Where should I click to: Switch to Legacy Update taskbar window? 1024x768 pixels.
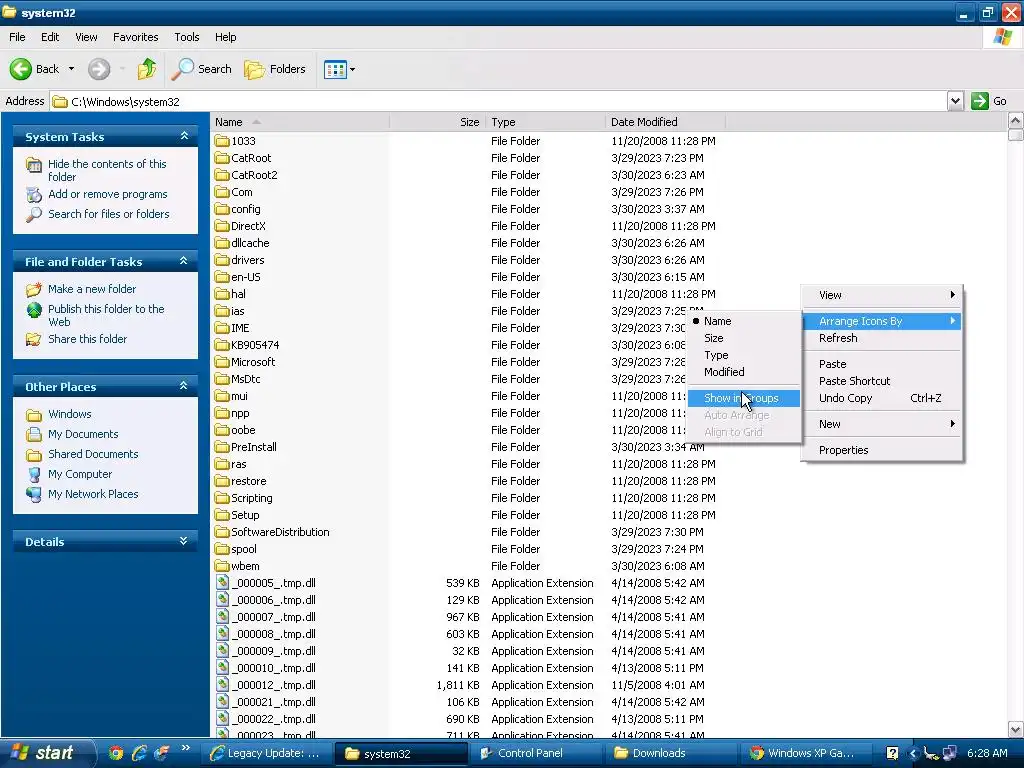coord(266,753)
